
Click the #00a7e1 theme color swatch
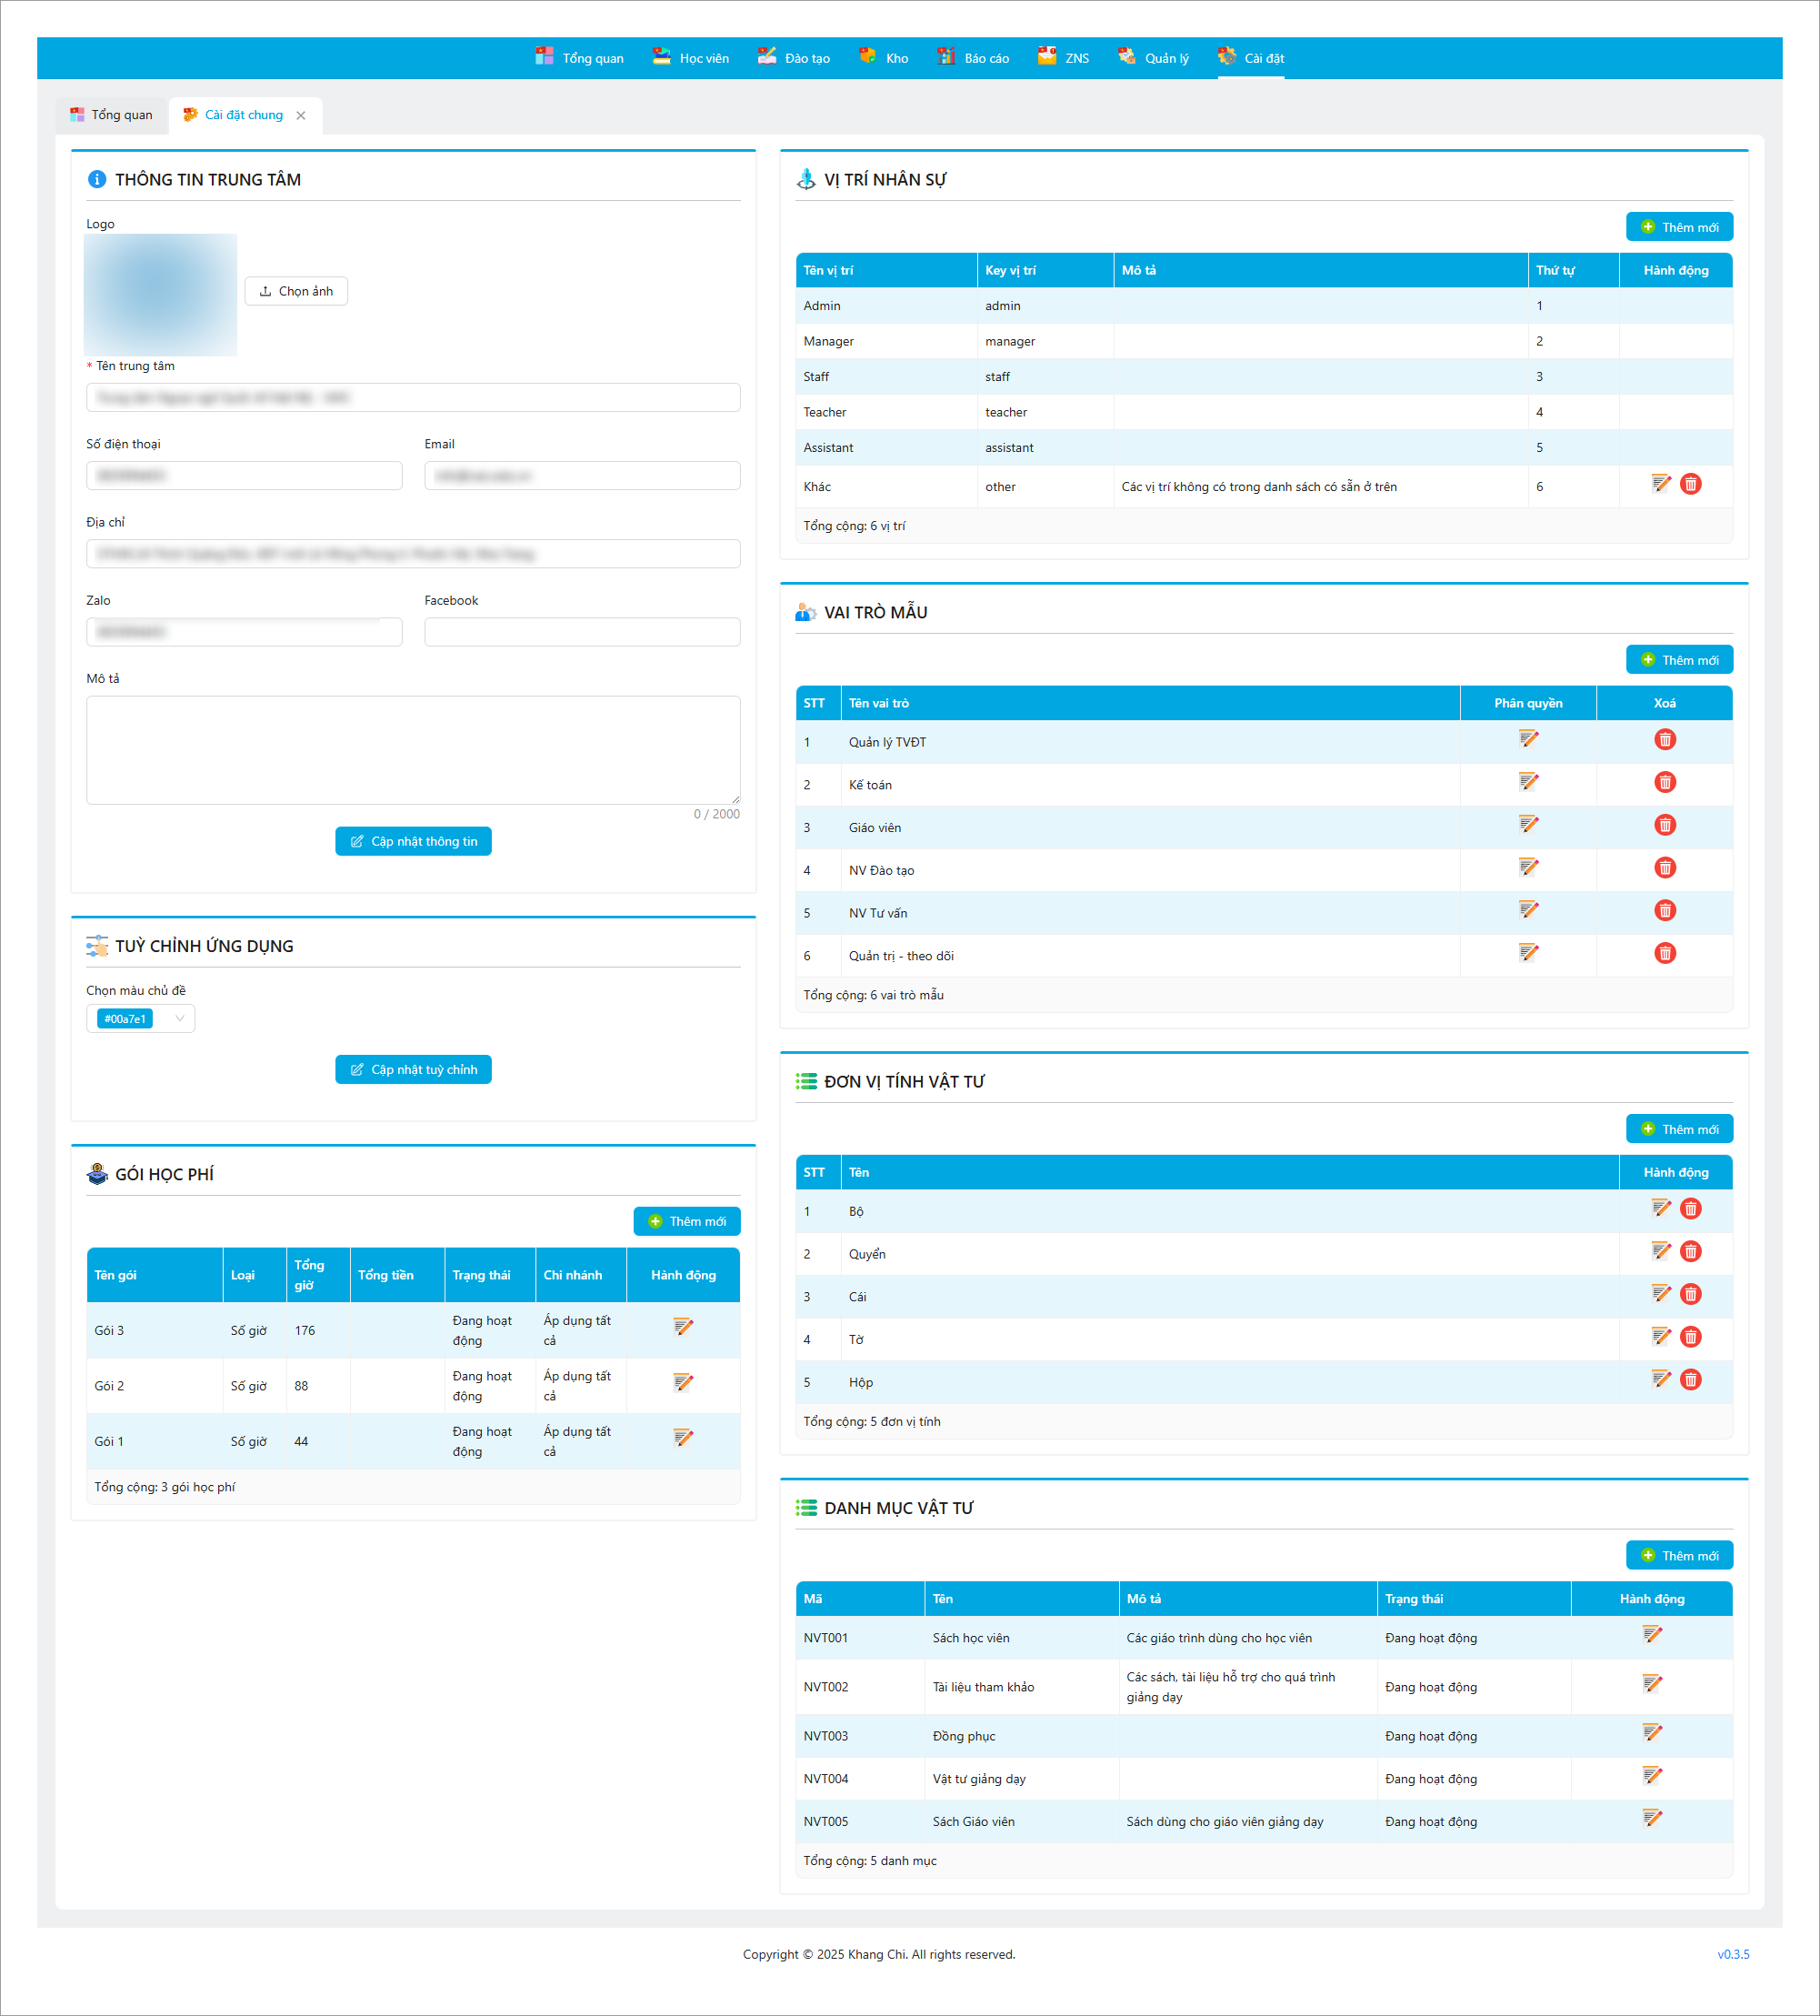pos(125,1019)
